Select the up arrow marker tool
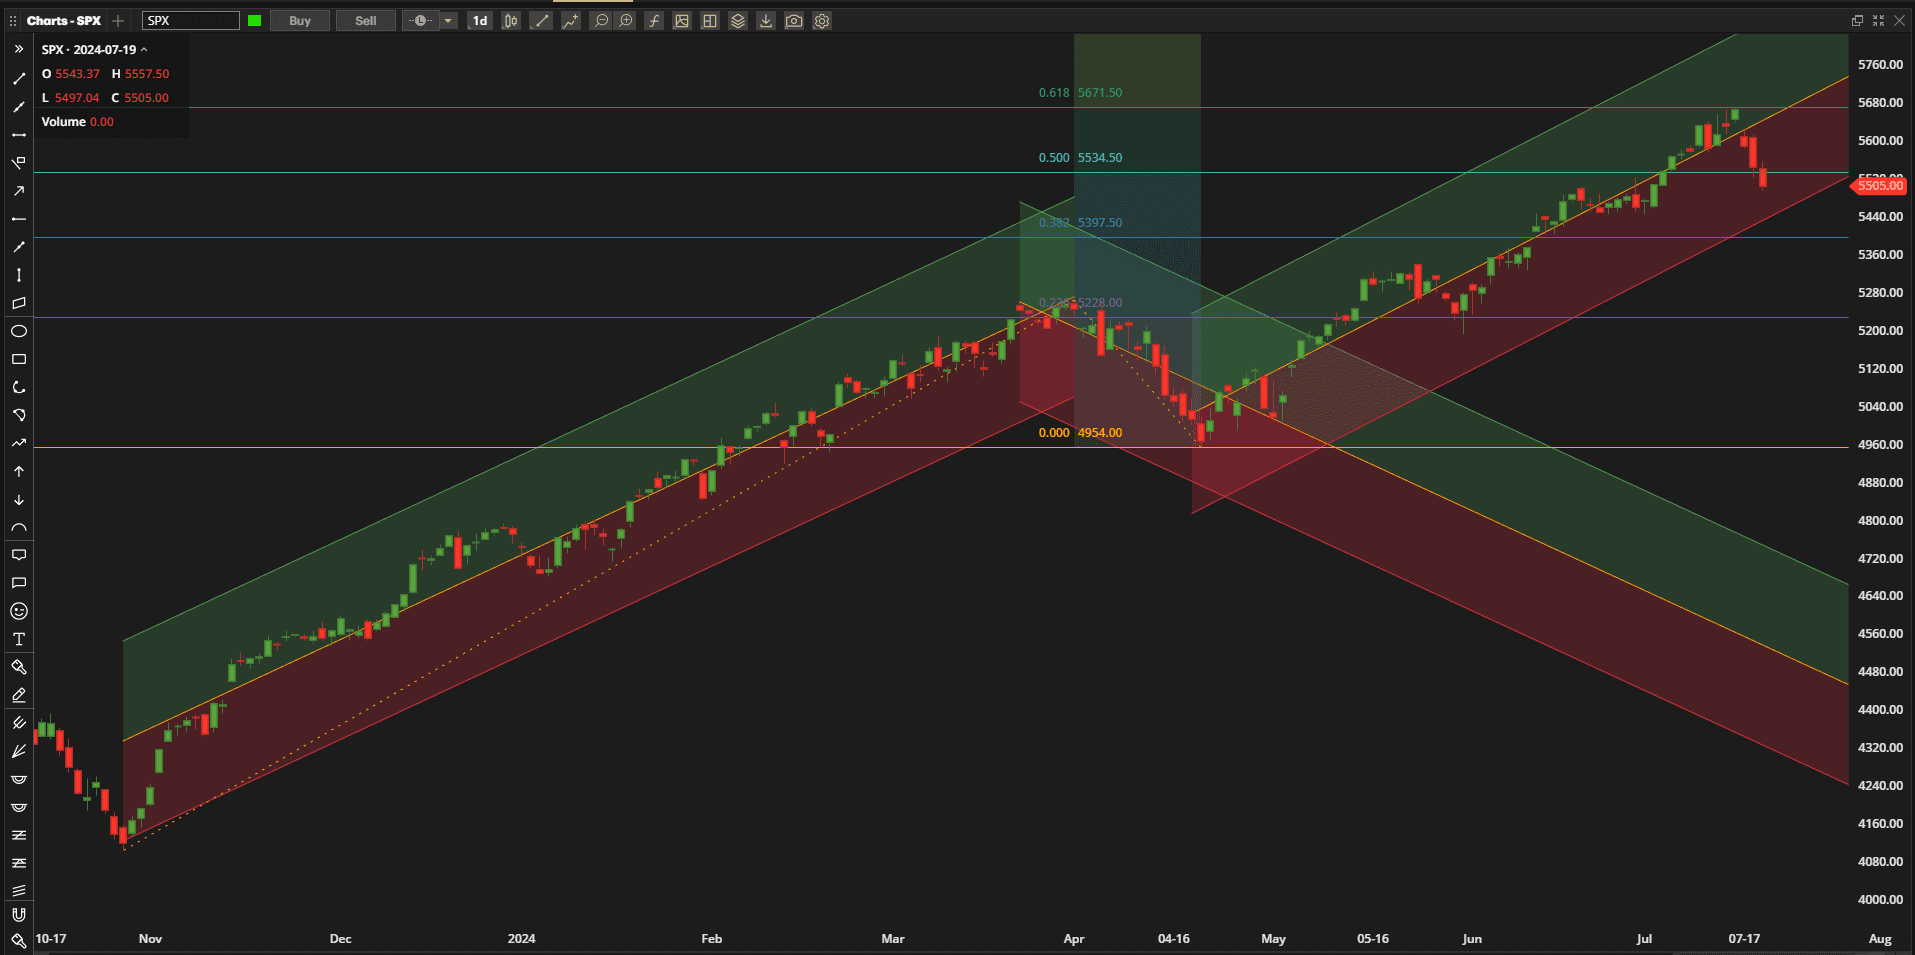Screen dimensions: 1915x955 (18, 471)
